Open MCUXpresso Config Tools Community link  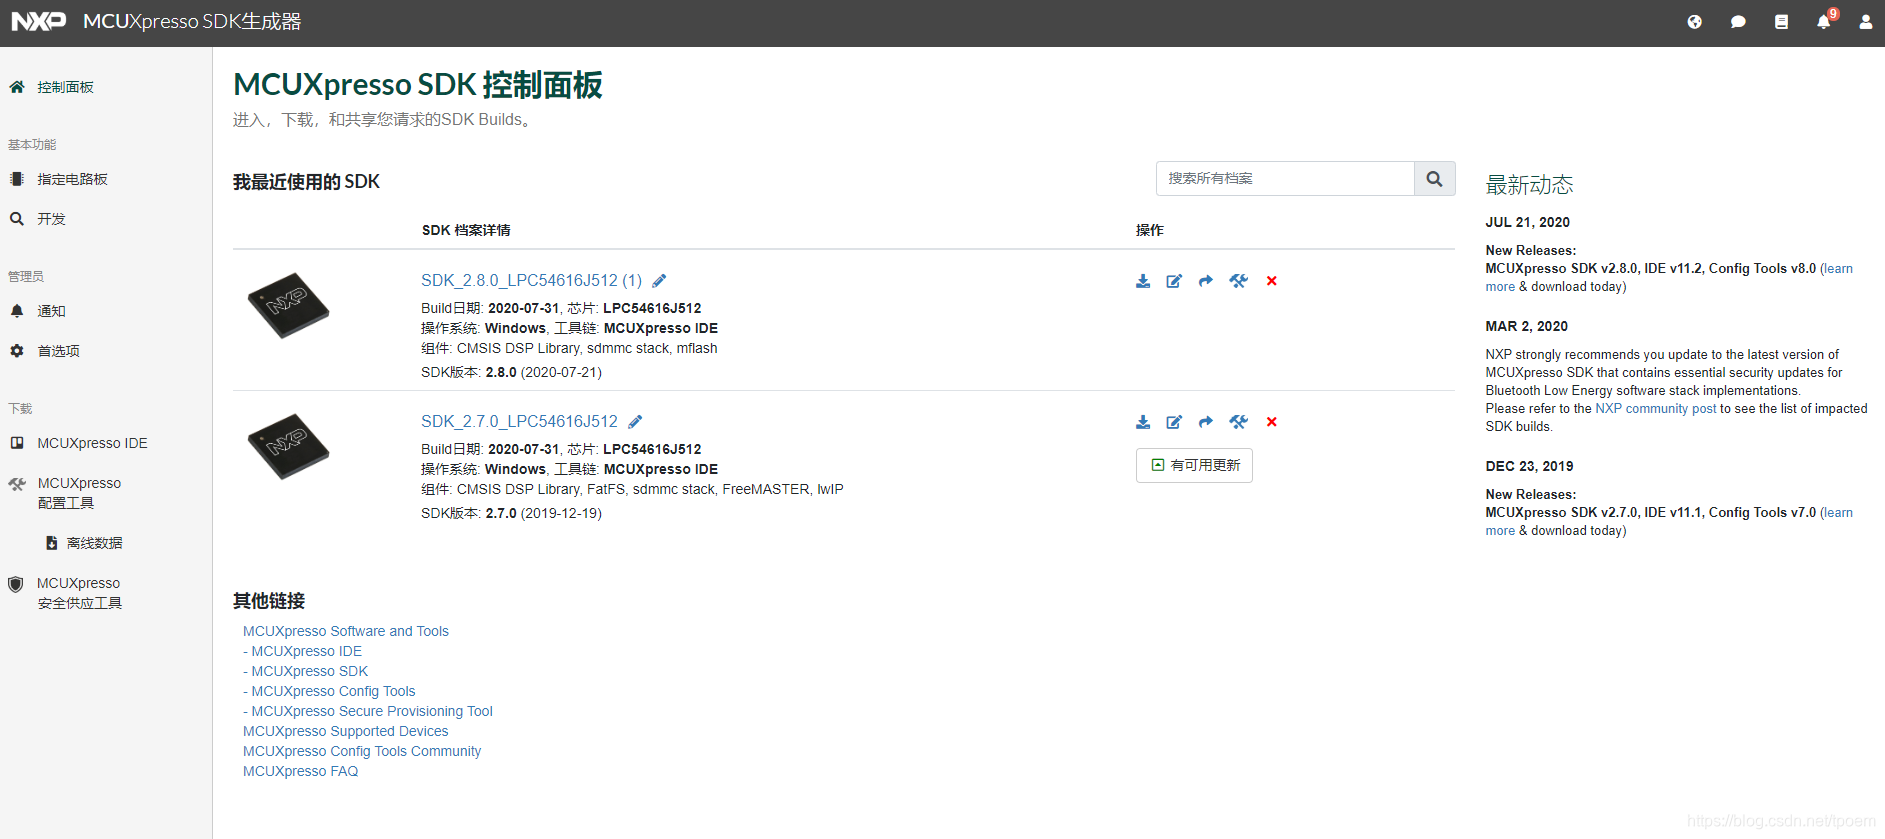pos(362,751)
